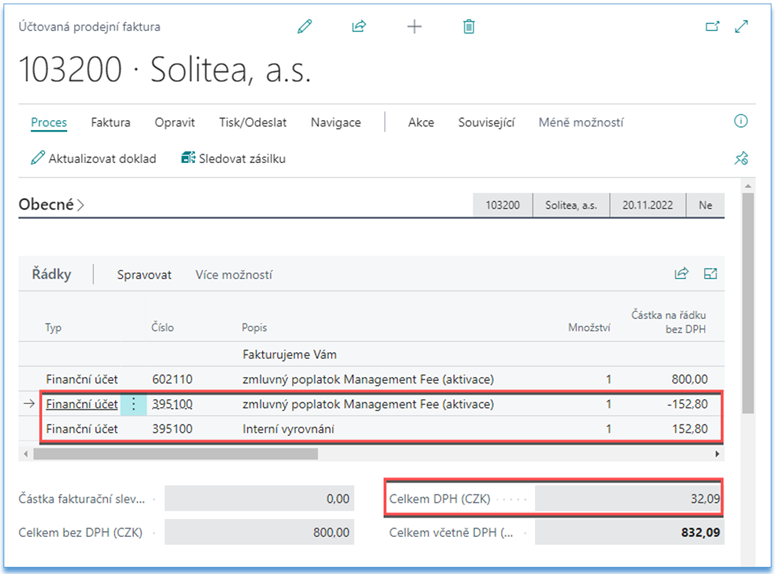
Task: Click the expand fullscreen arrows icon
Action: pos(742,27)
